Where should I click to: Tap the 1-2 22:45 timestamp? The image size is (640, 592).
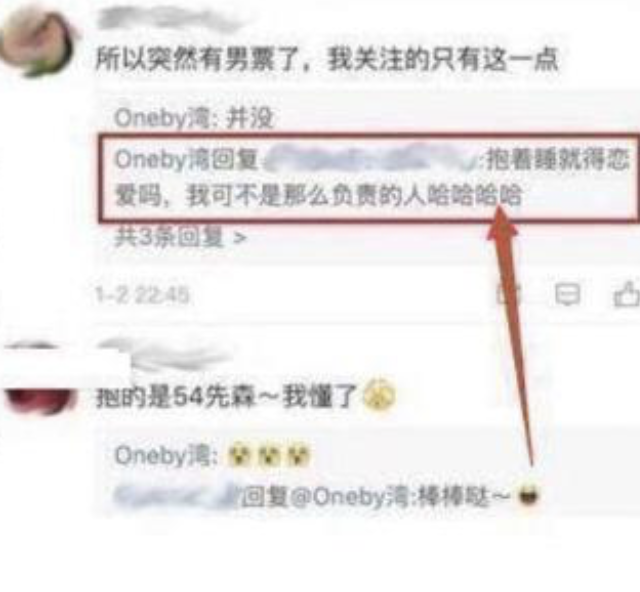pyautogui.click(x=142, y=294)
